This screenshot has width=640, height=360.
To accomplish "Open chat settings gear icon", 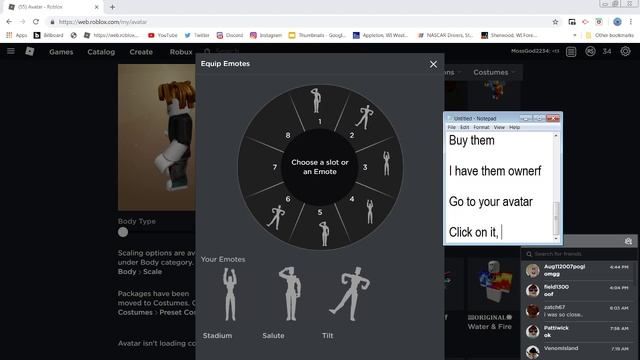I will pyautogui.click(x=628, y=241).
